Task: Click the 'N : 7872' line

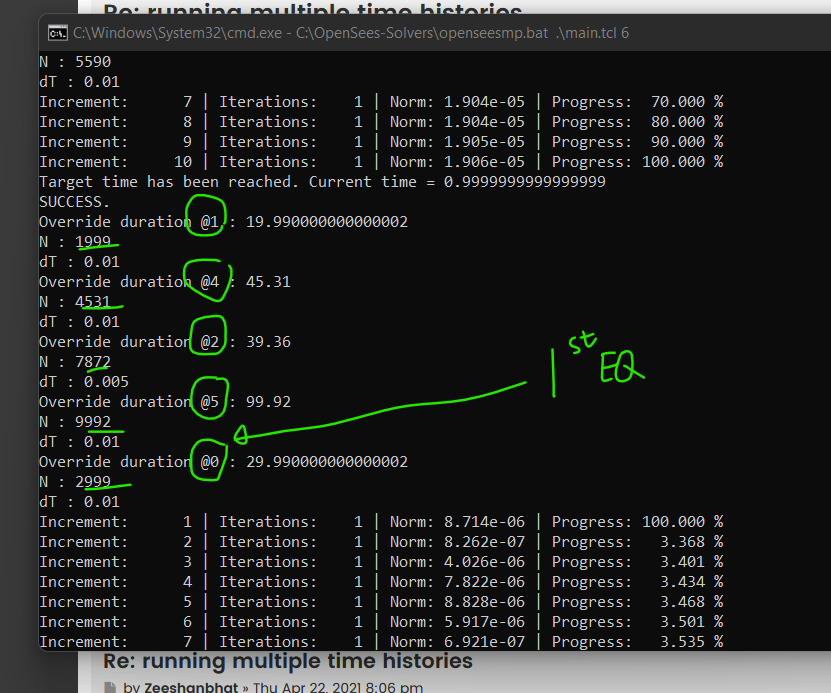Action: [x=75, y=362]
